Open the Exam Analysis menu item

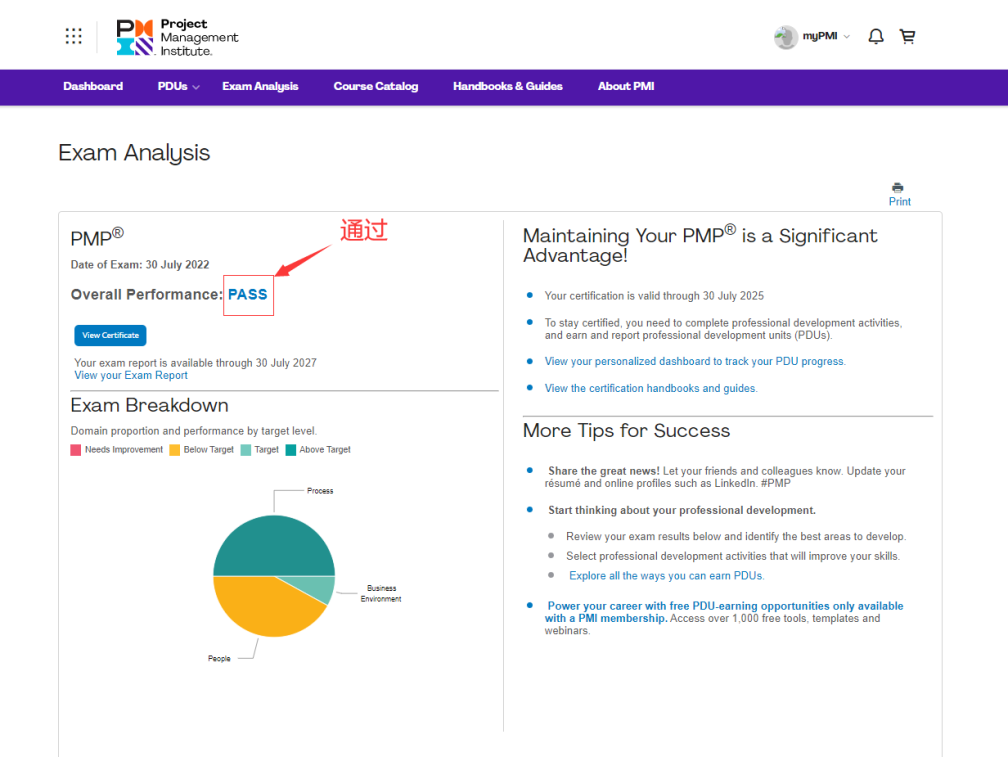coord(260,86)
